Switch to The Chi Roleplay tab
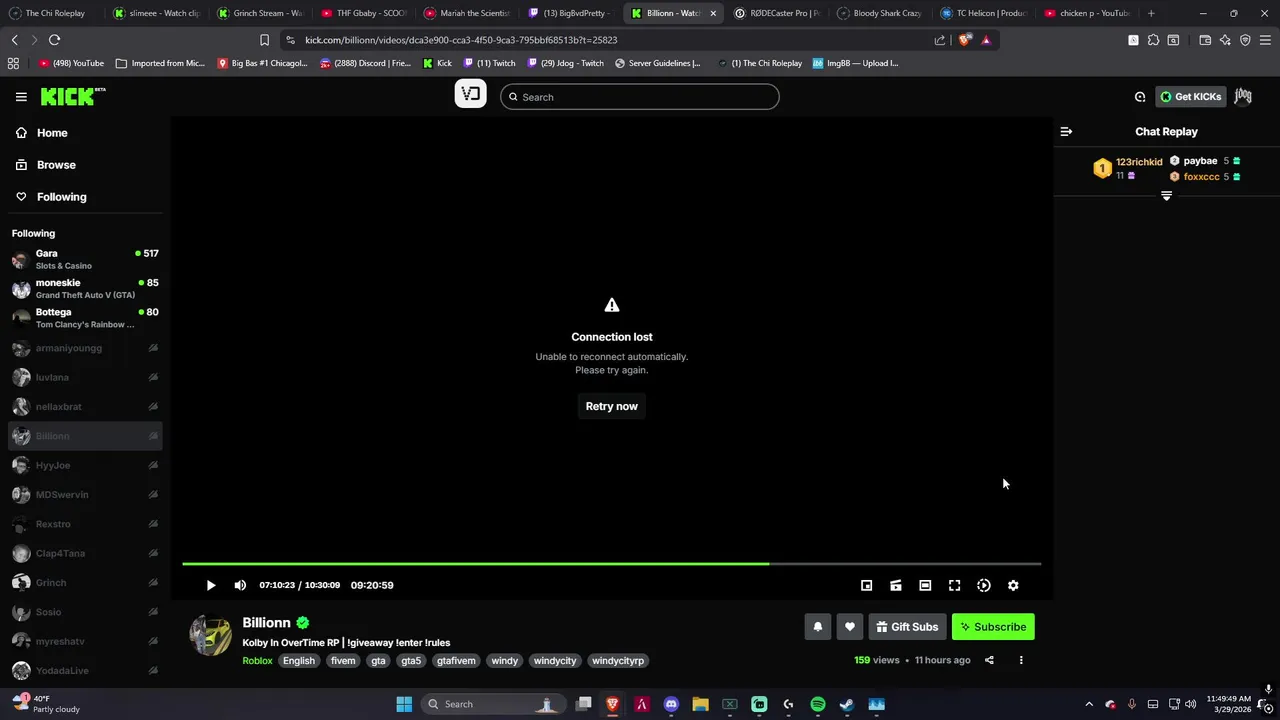This screenshot has width=1280, height=720. click(51, 13)
